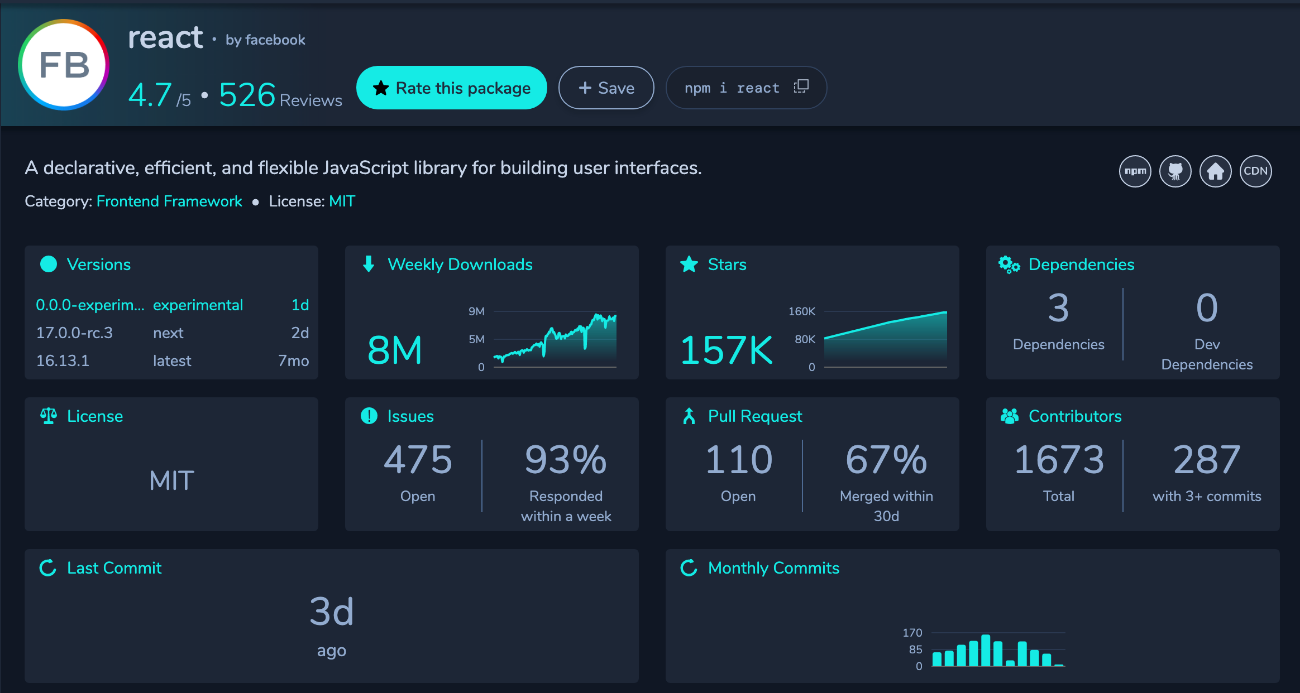Click the Contributors people icon

[x=1009, y=416]
